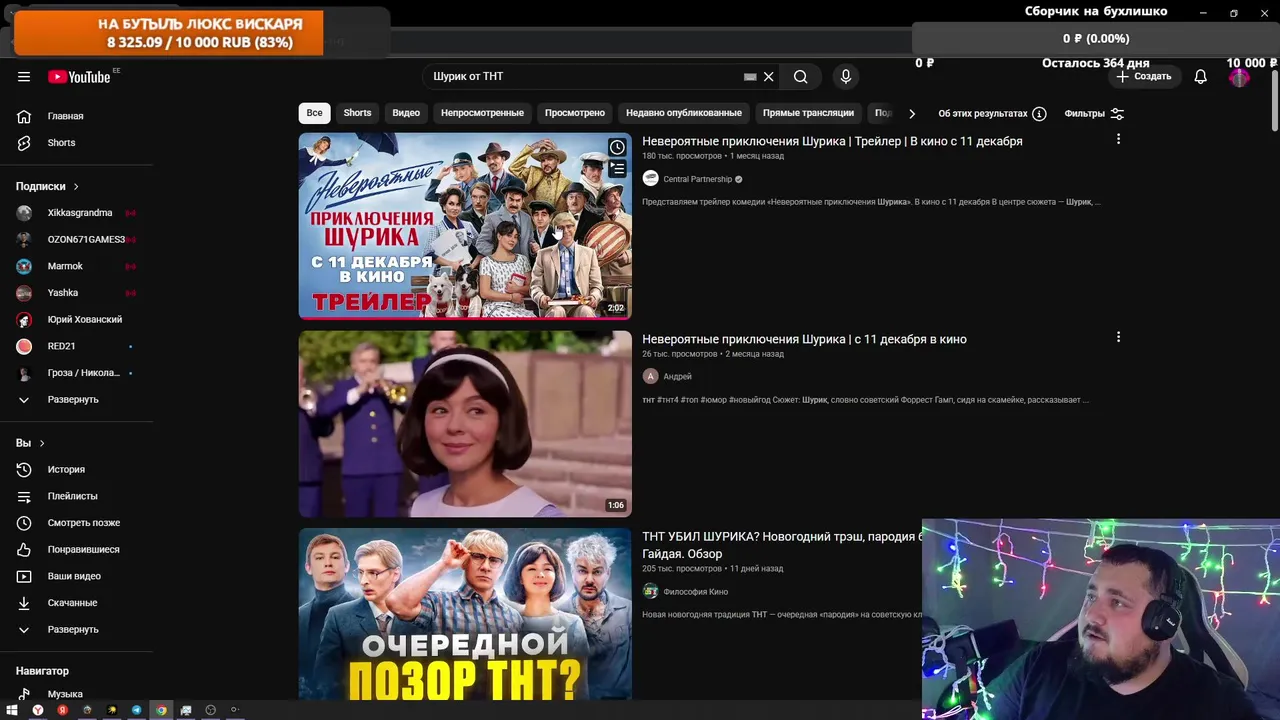Open the Вы section chevron
The height and width of the screenshot is (720, 1280).
click(41, 443)
